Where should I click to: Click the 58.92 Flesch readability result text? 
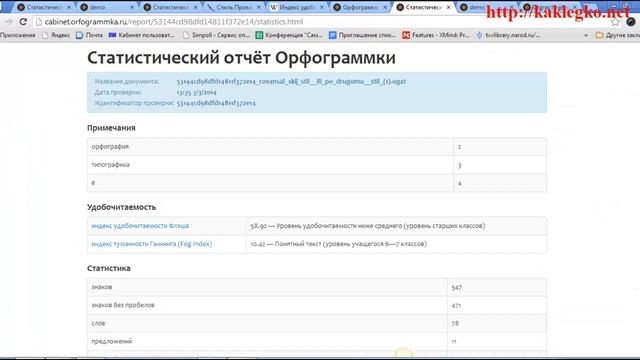[x=368, y=226]
